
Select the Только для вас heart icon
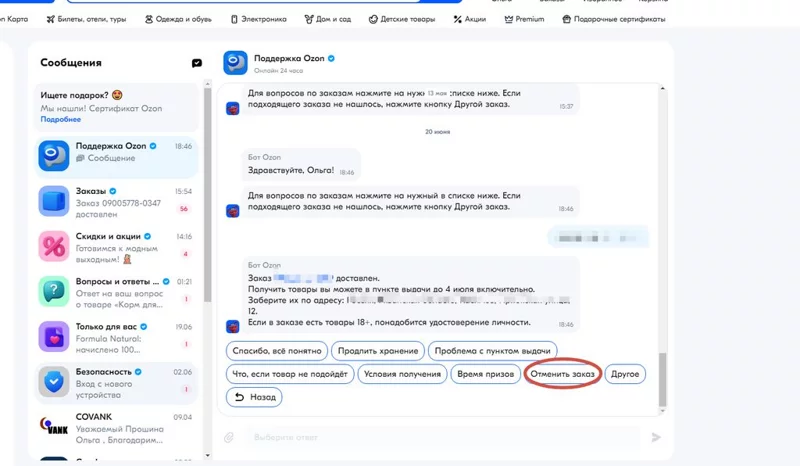tap(53, 336)
